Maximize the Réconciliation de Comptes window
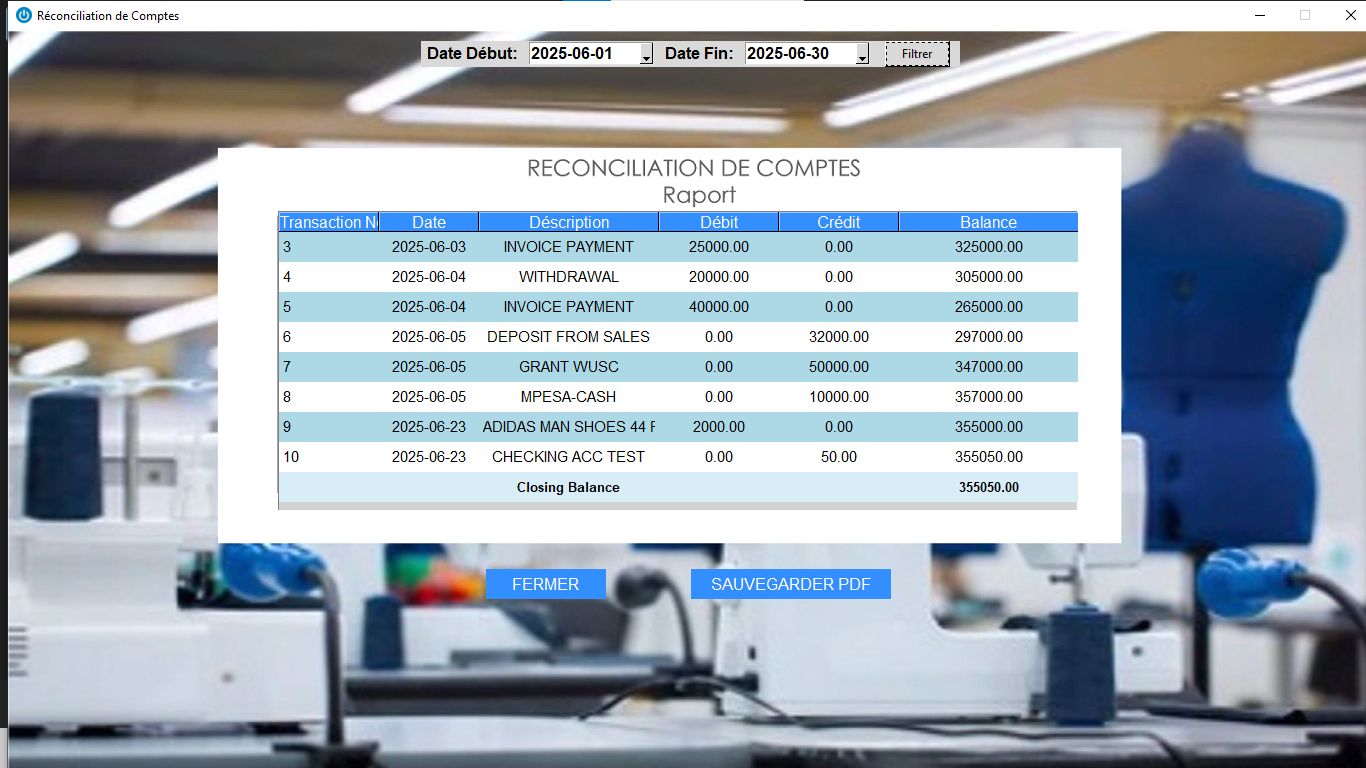Viewport: 1366px width, 768px height. point(1304,15)
